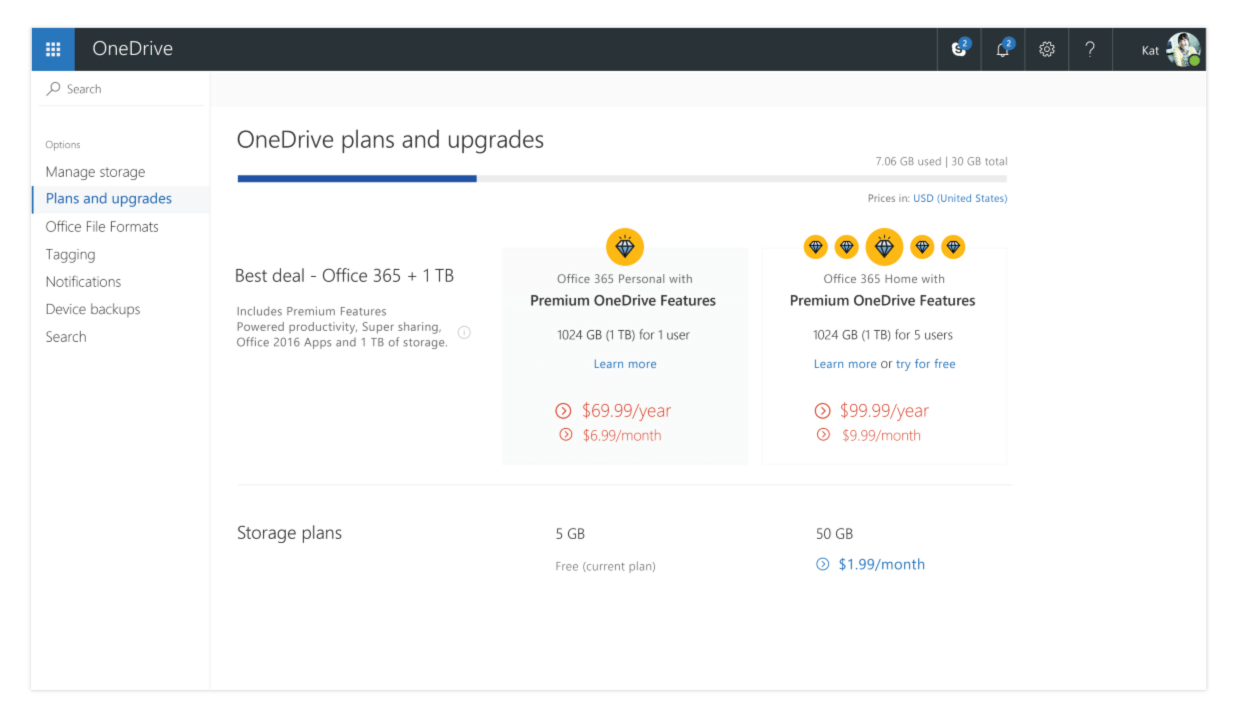
Task: Click Learn more under Office 365 Home
Action: click(845, 364)
